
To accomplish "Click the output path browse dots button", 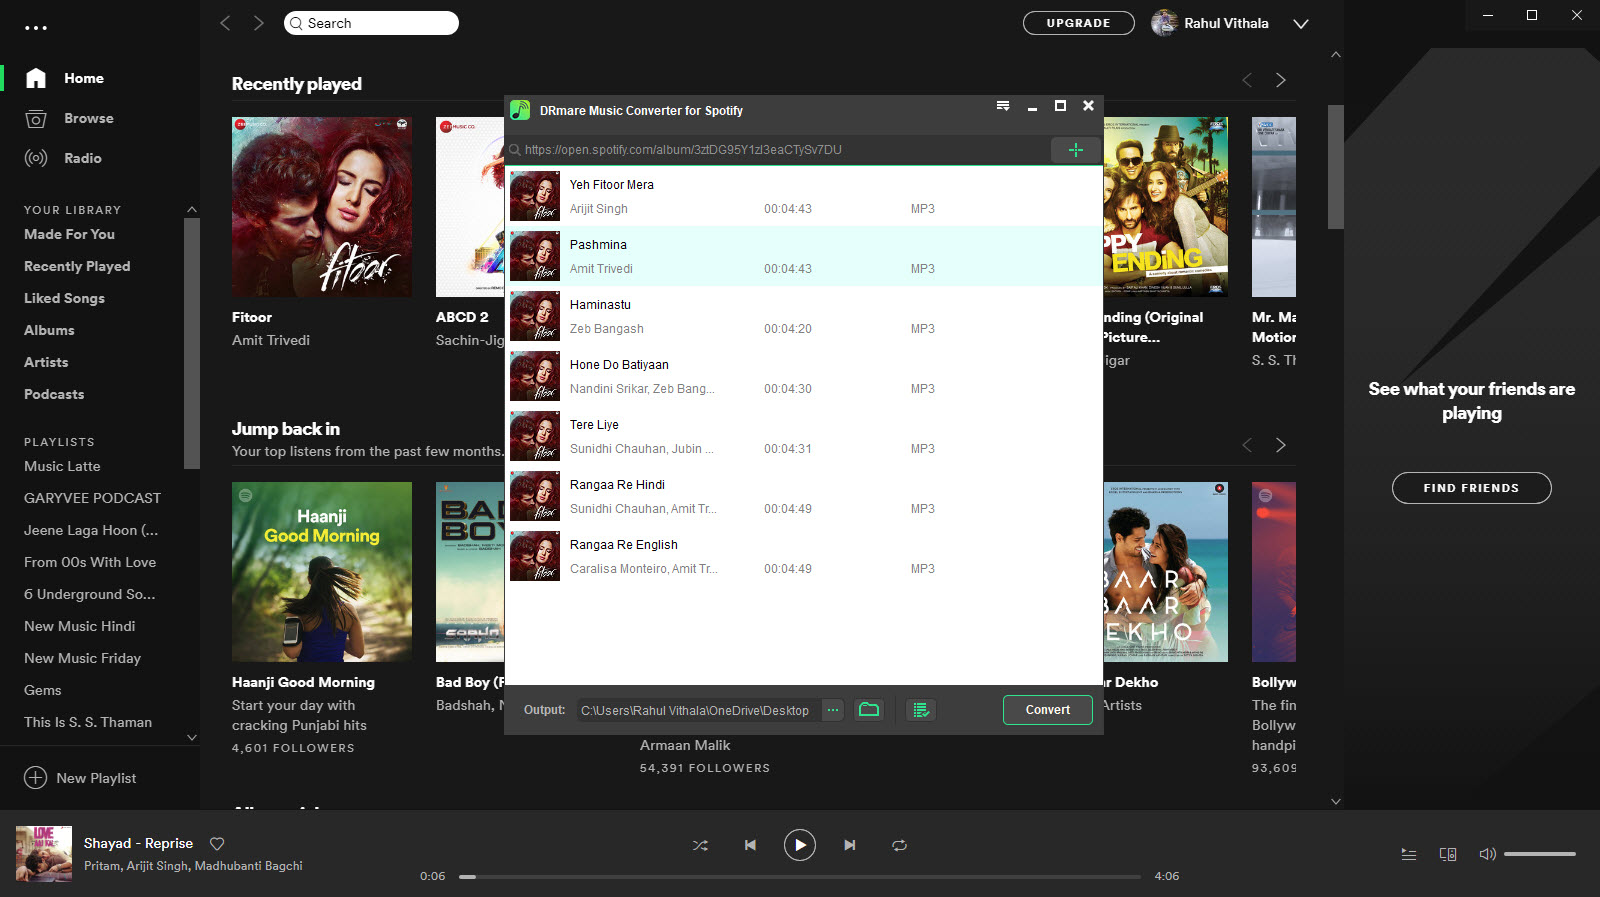I will (833, 710).
